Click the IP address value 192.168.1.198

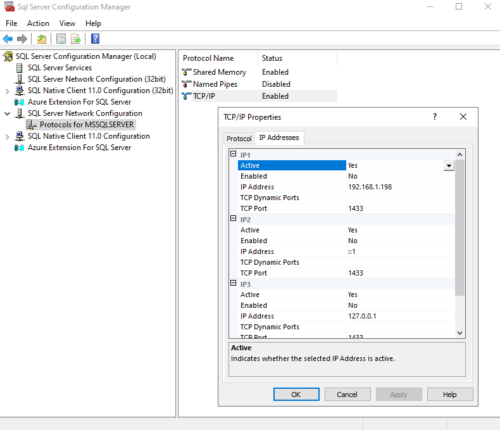[370, 187]
